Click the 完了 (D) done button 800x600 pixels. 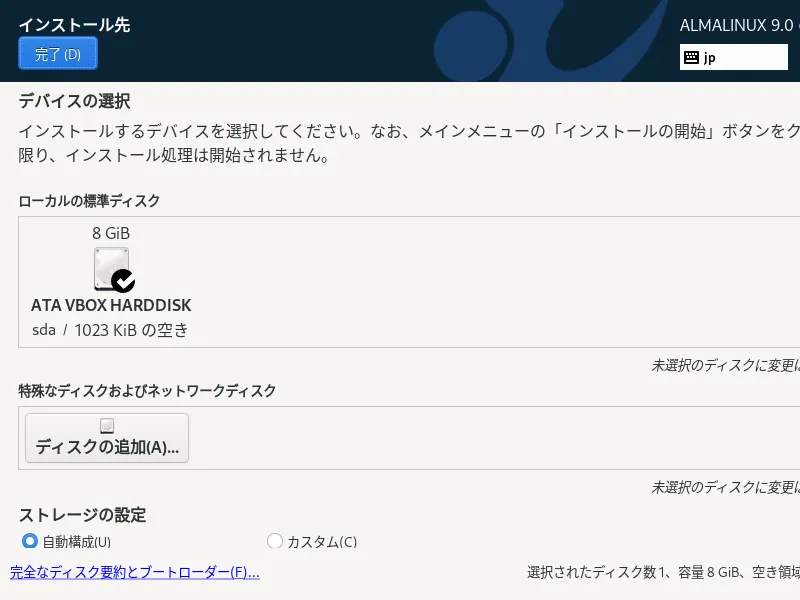[x=58, y=54]
